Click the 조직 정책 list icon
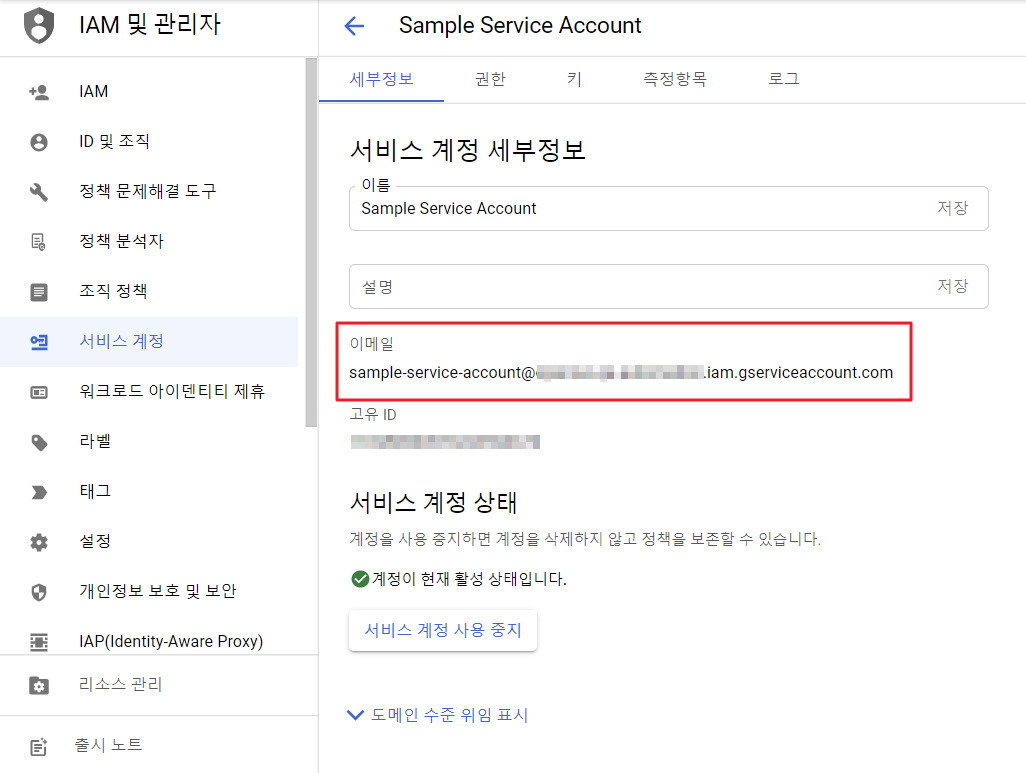Image resolution: width=1026 pixels, height=773 pixels. coord(39,292)
